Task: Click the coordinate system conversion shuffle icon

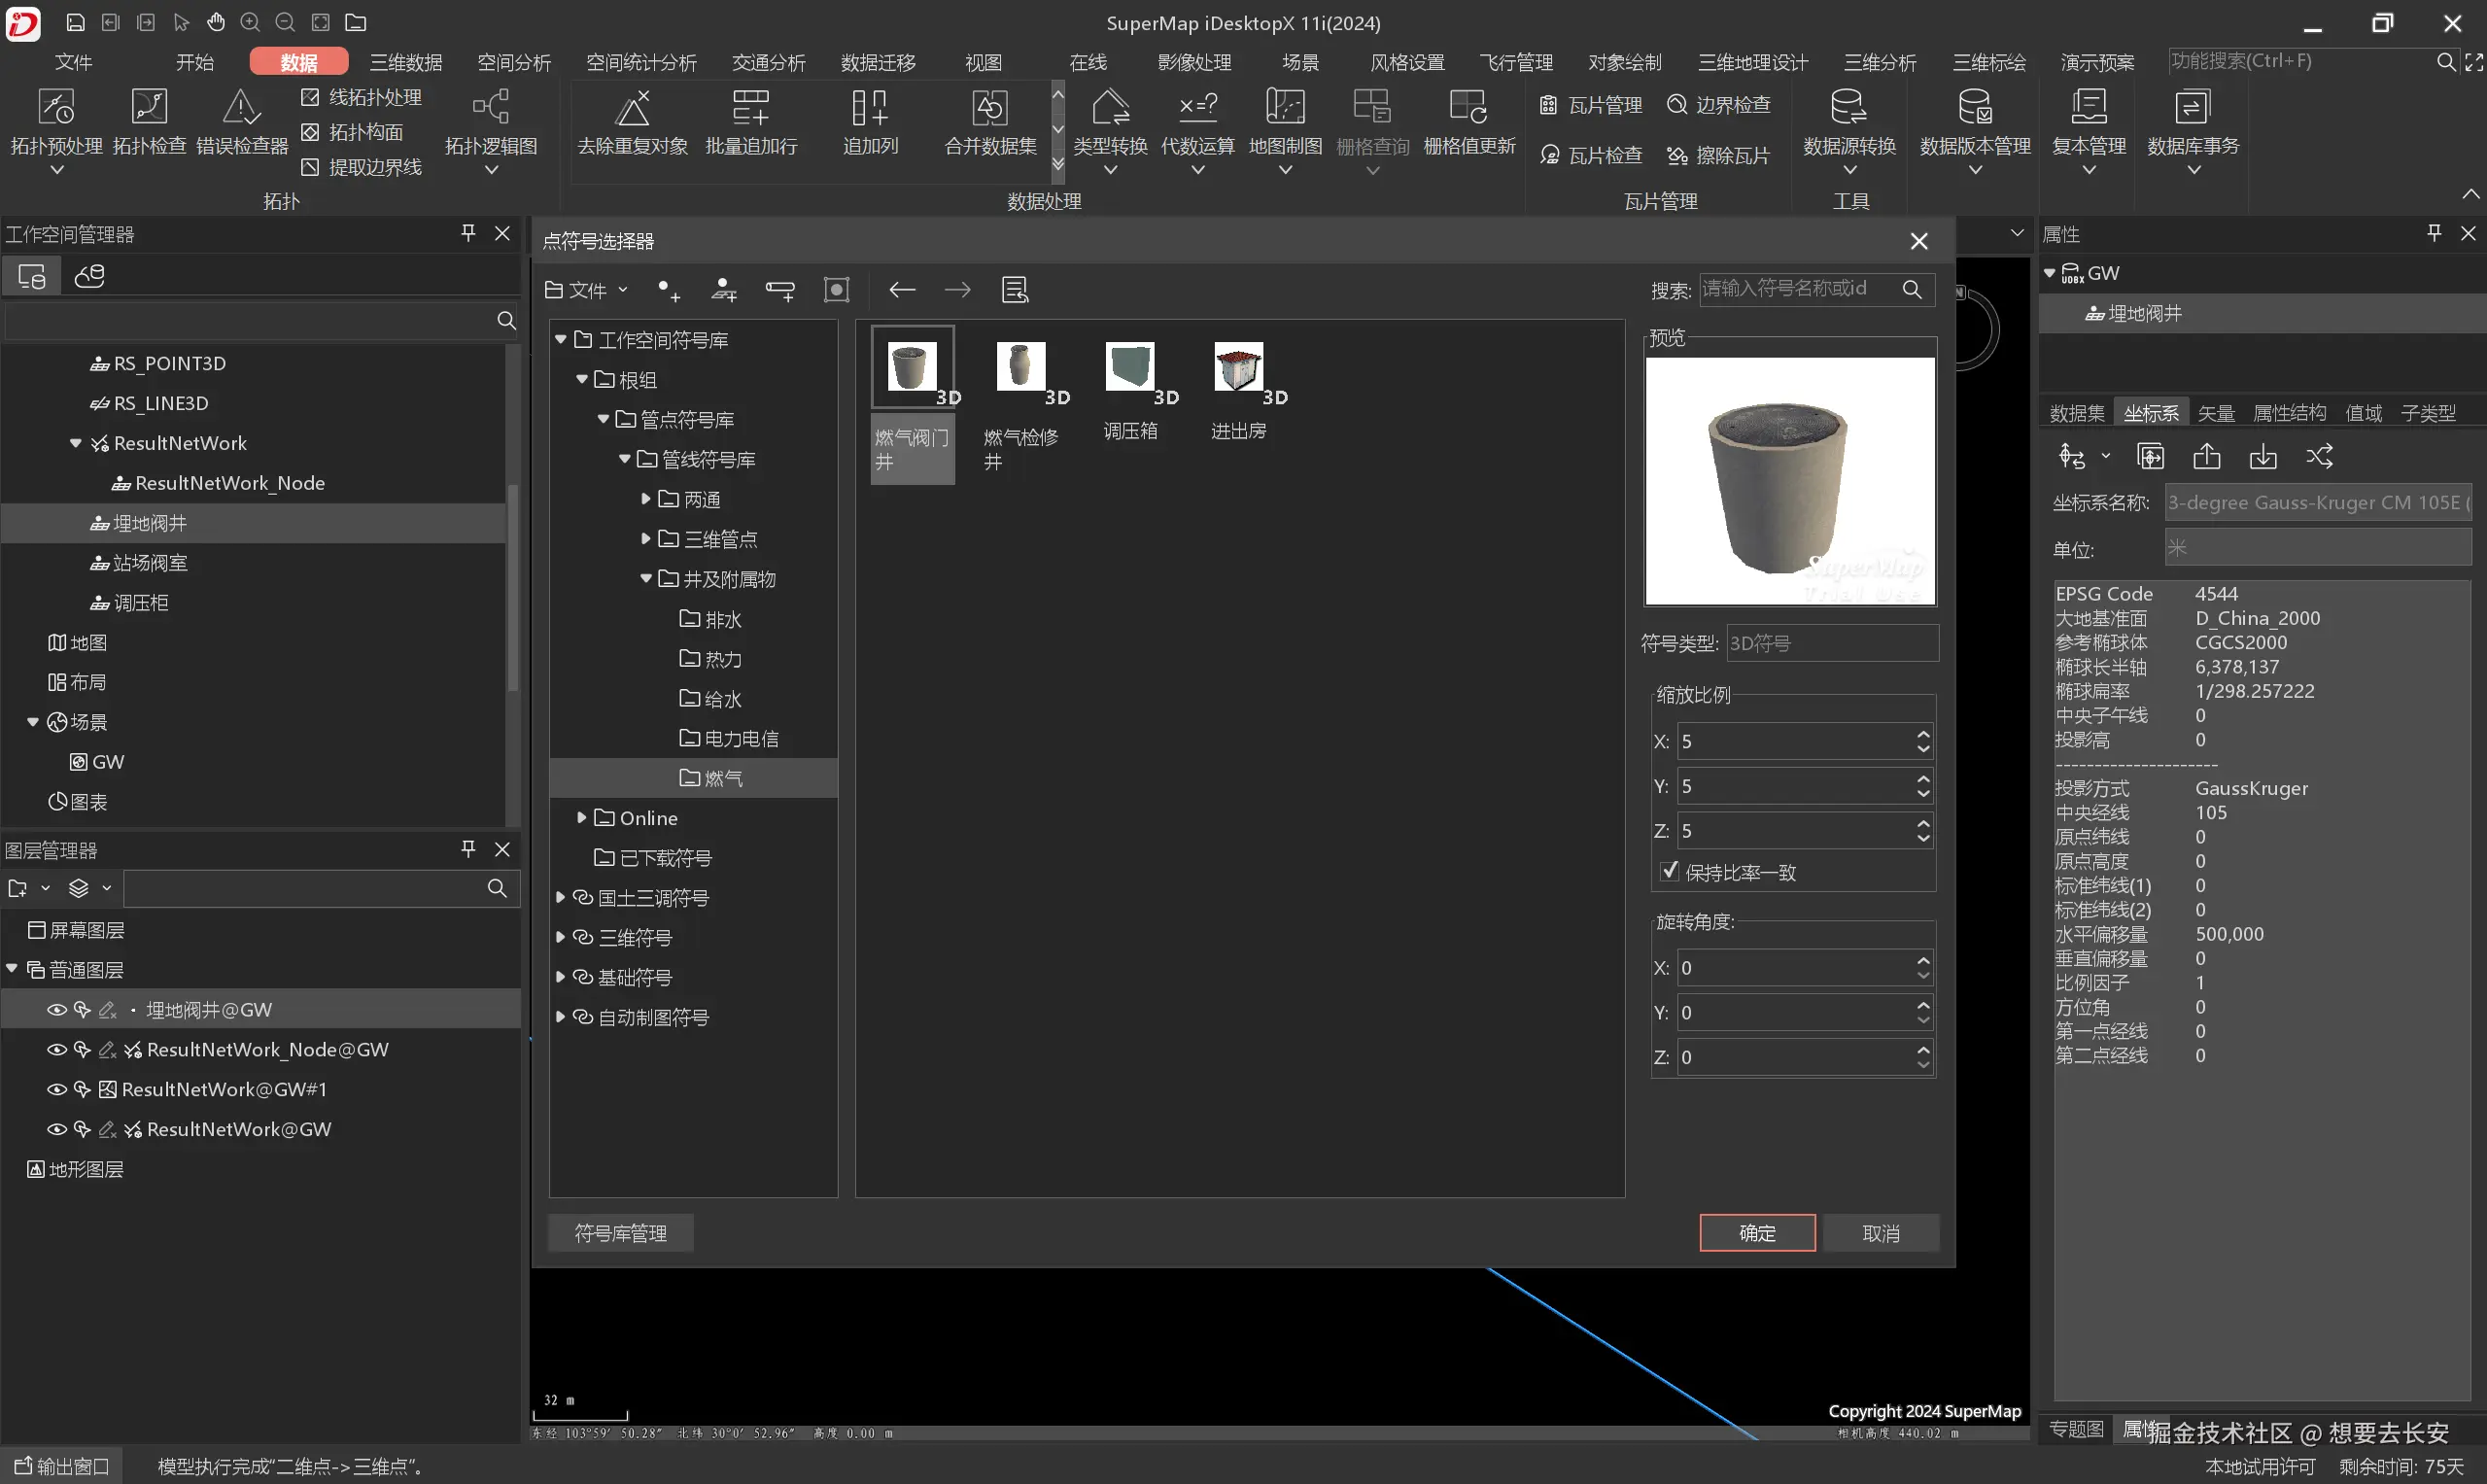Action: 2320,457
